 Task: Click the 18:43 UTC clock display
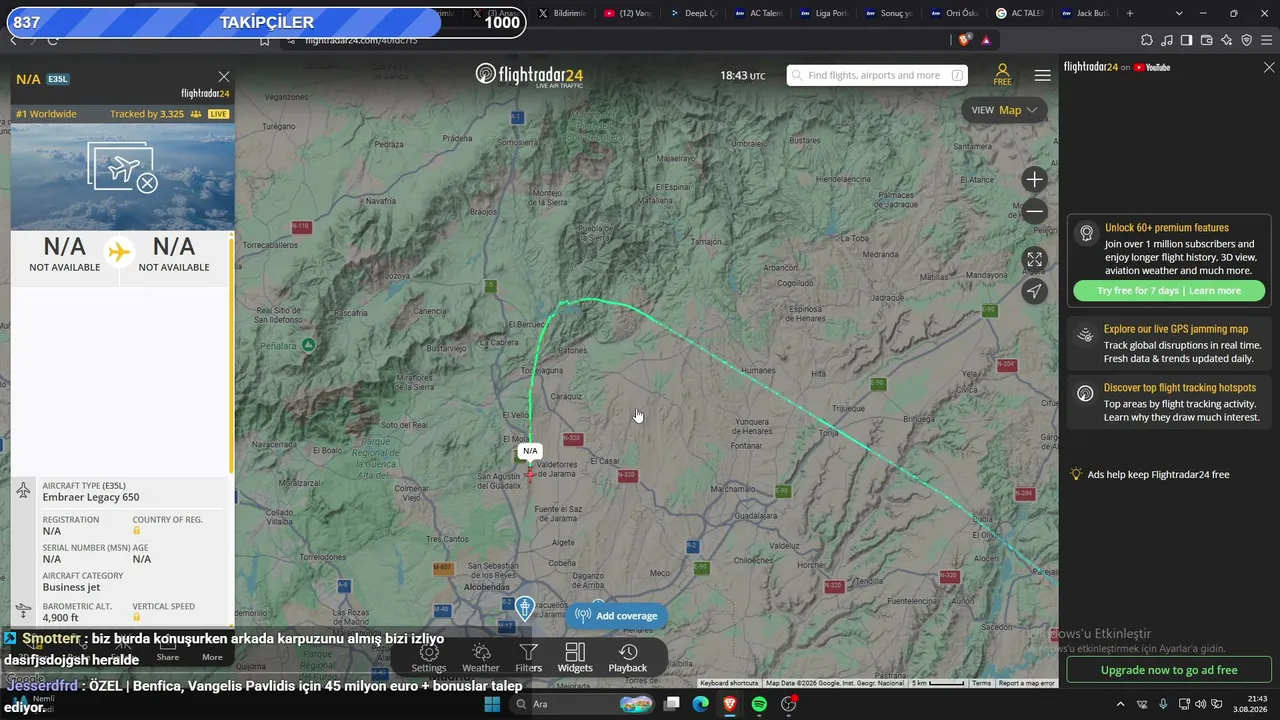point(743,76)
